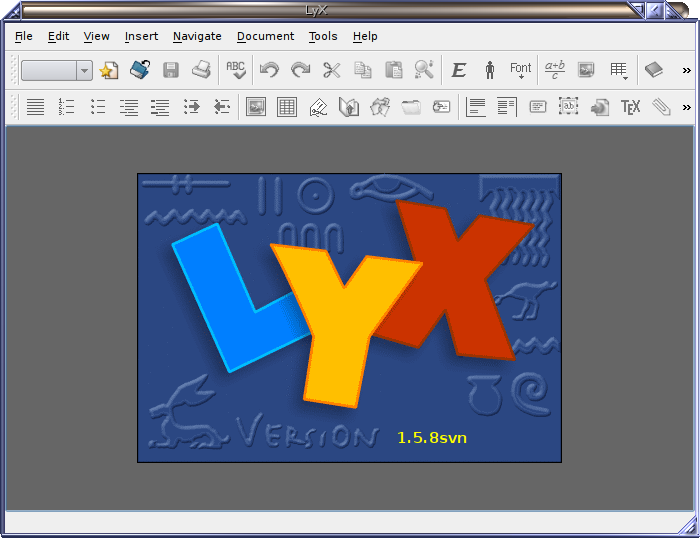Click the second toolbar drag handle
The height and width of the screenshot is (538, 700).
(x=13, y=107)
